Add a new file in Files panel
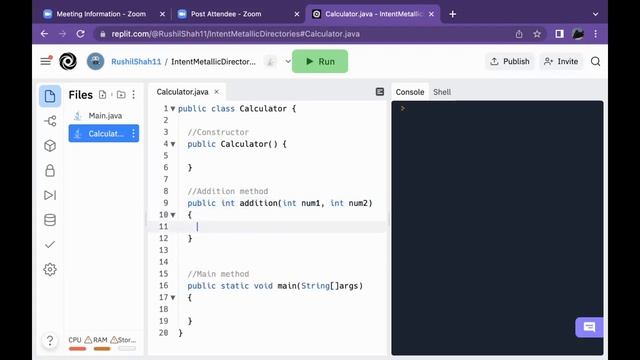The height and width of the screenshot is (360, 640). pos(102,95)
